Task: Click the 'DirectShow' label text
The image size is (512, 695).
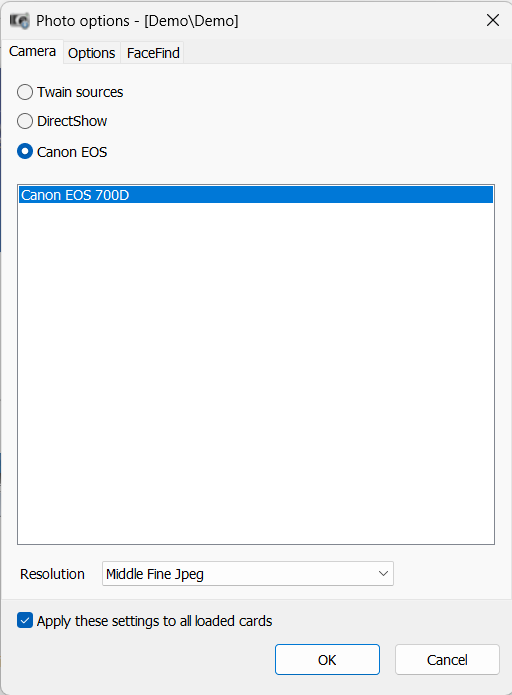Action: point(72,121)
